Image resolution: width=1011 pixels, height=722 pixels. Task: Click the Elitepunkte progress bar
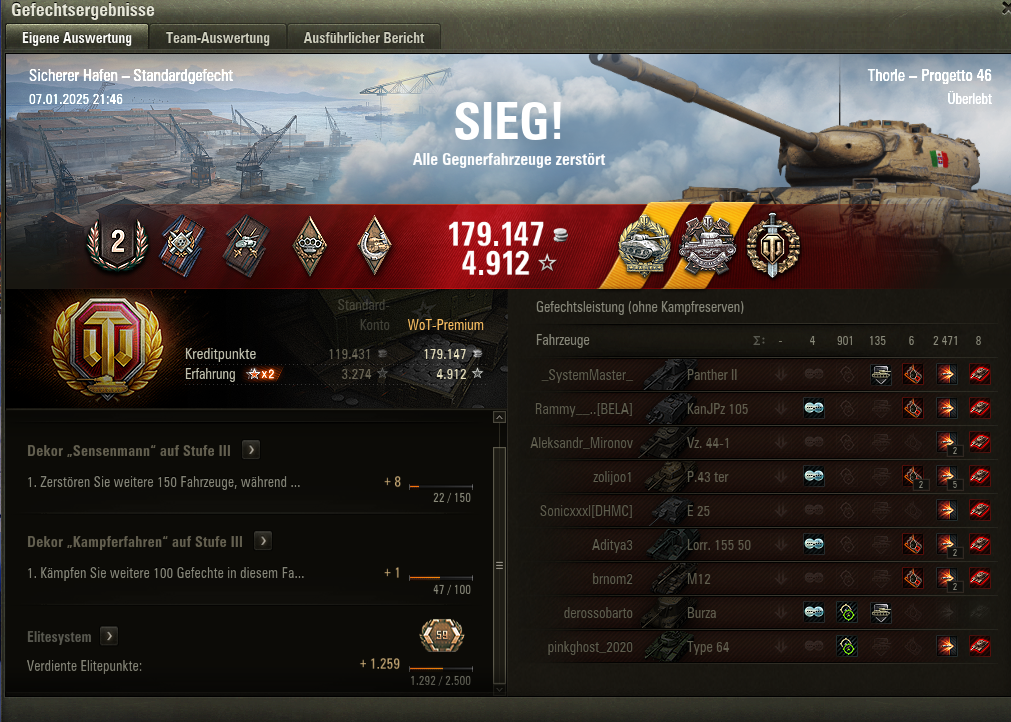440,668
